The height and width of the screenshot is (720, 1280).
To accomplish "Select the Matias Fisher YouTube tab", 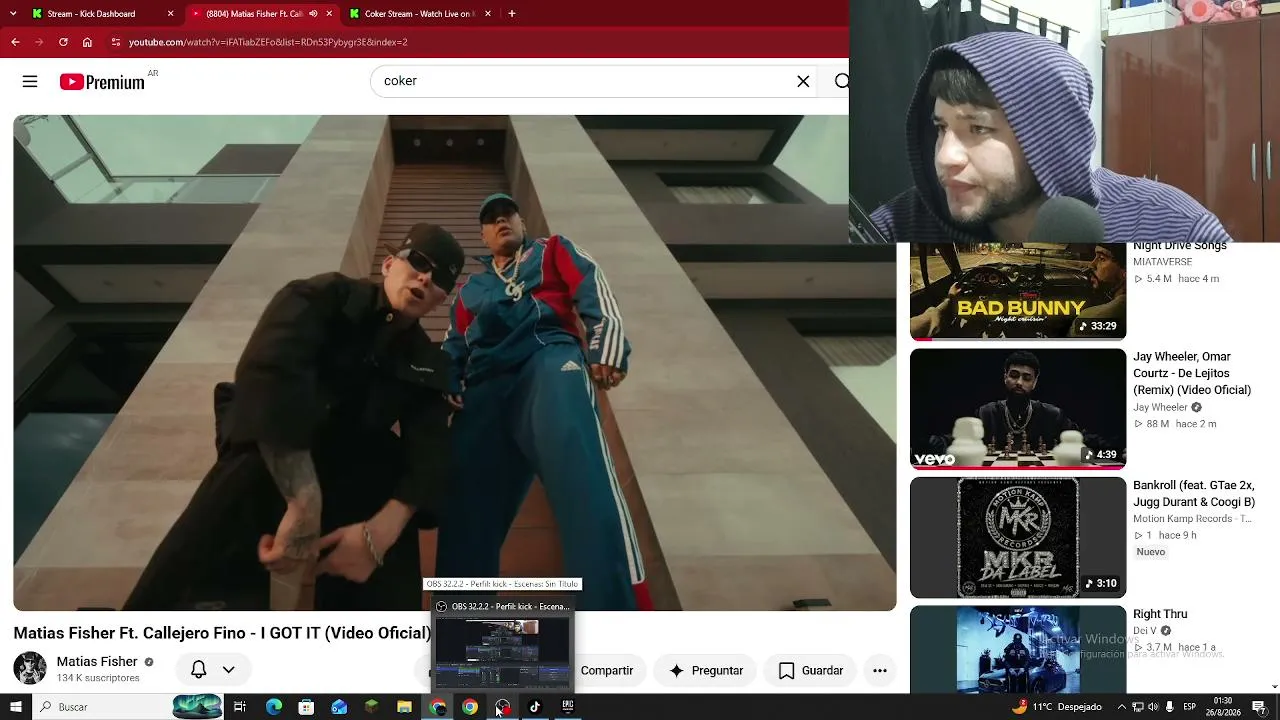I will coord(254,14).
